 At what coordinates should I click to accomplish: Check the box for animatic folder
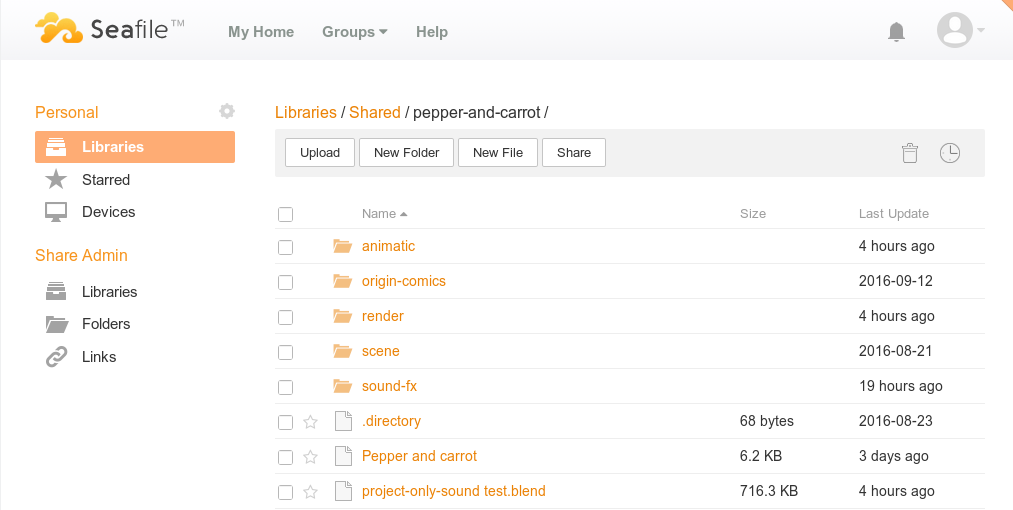pos(286,247)
